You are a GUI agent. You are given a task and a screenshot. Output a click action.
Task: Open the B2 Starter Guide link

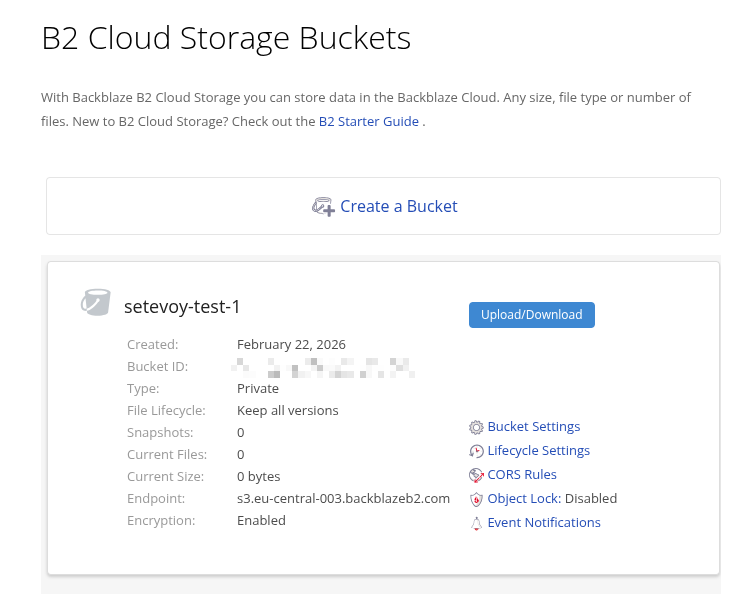[368, 122]
